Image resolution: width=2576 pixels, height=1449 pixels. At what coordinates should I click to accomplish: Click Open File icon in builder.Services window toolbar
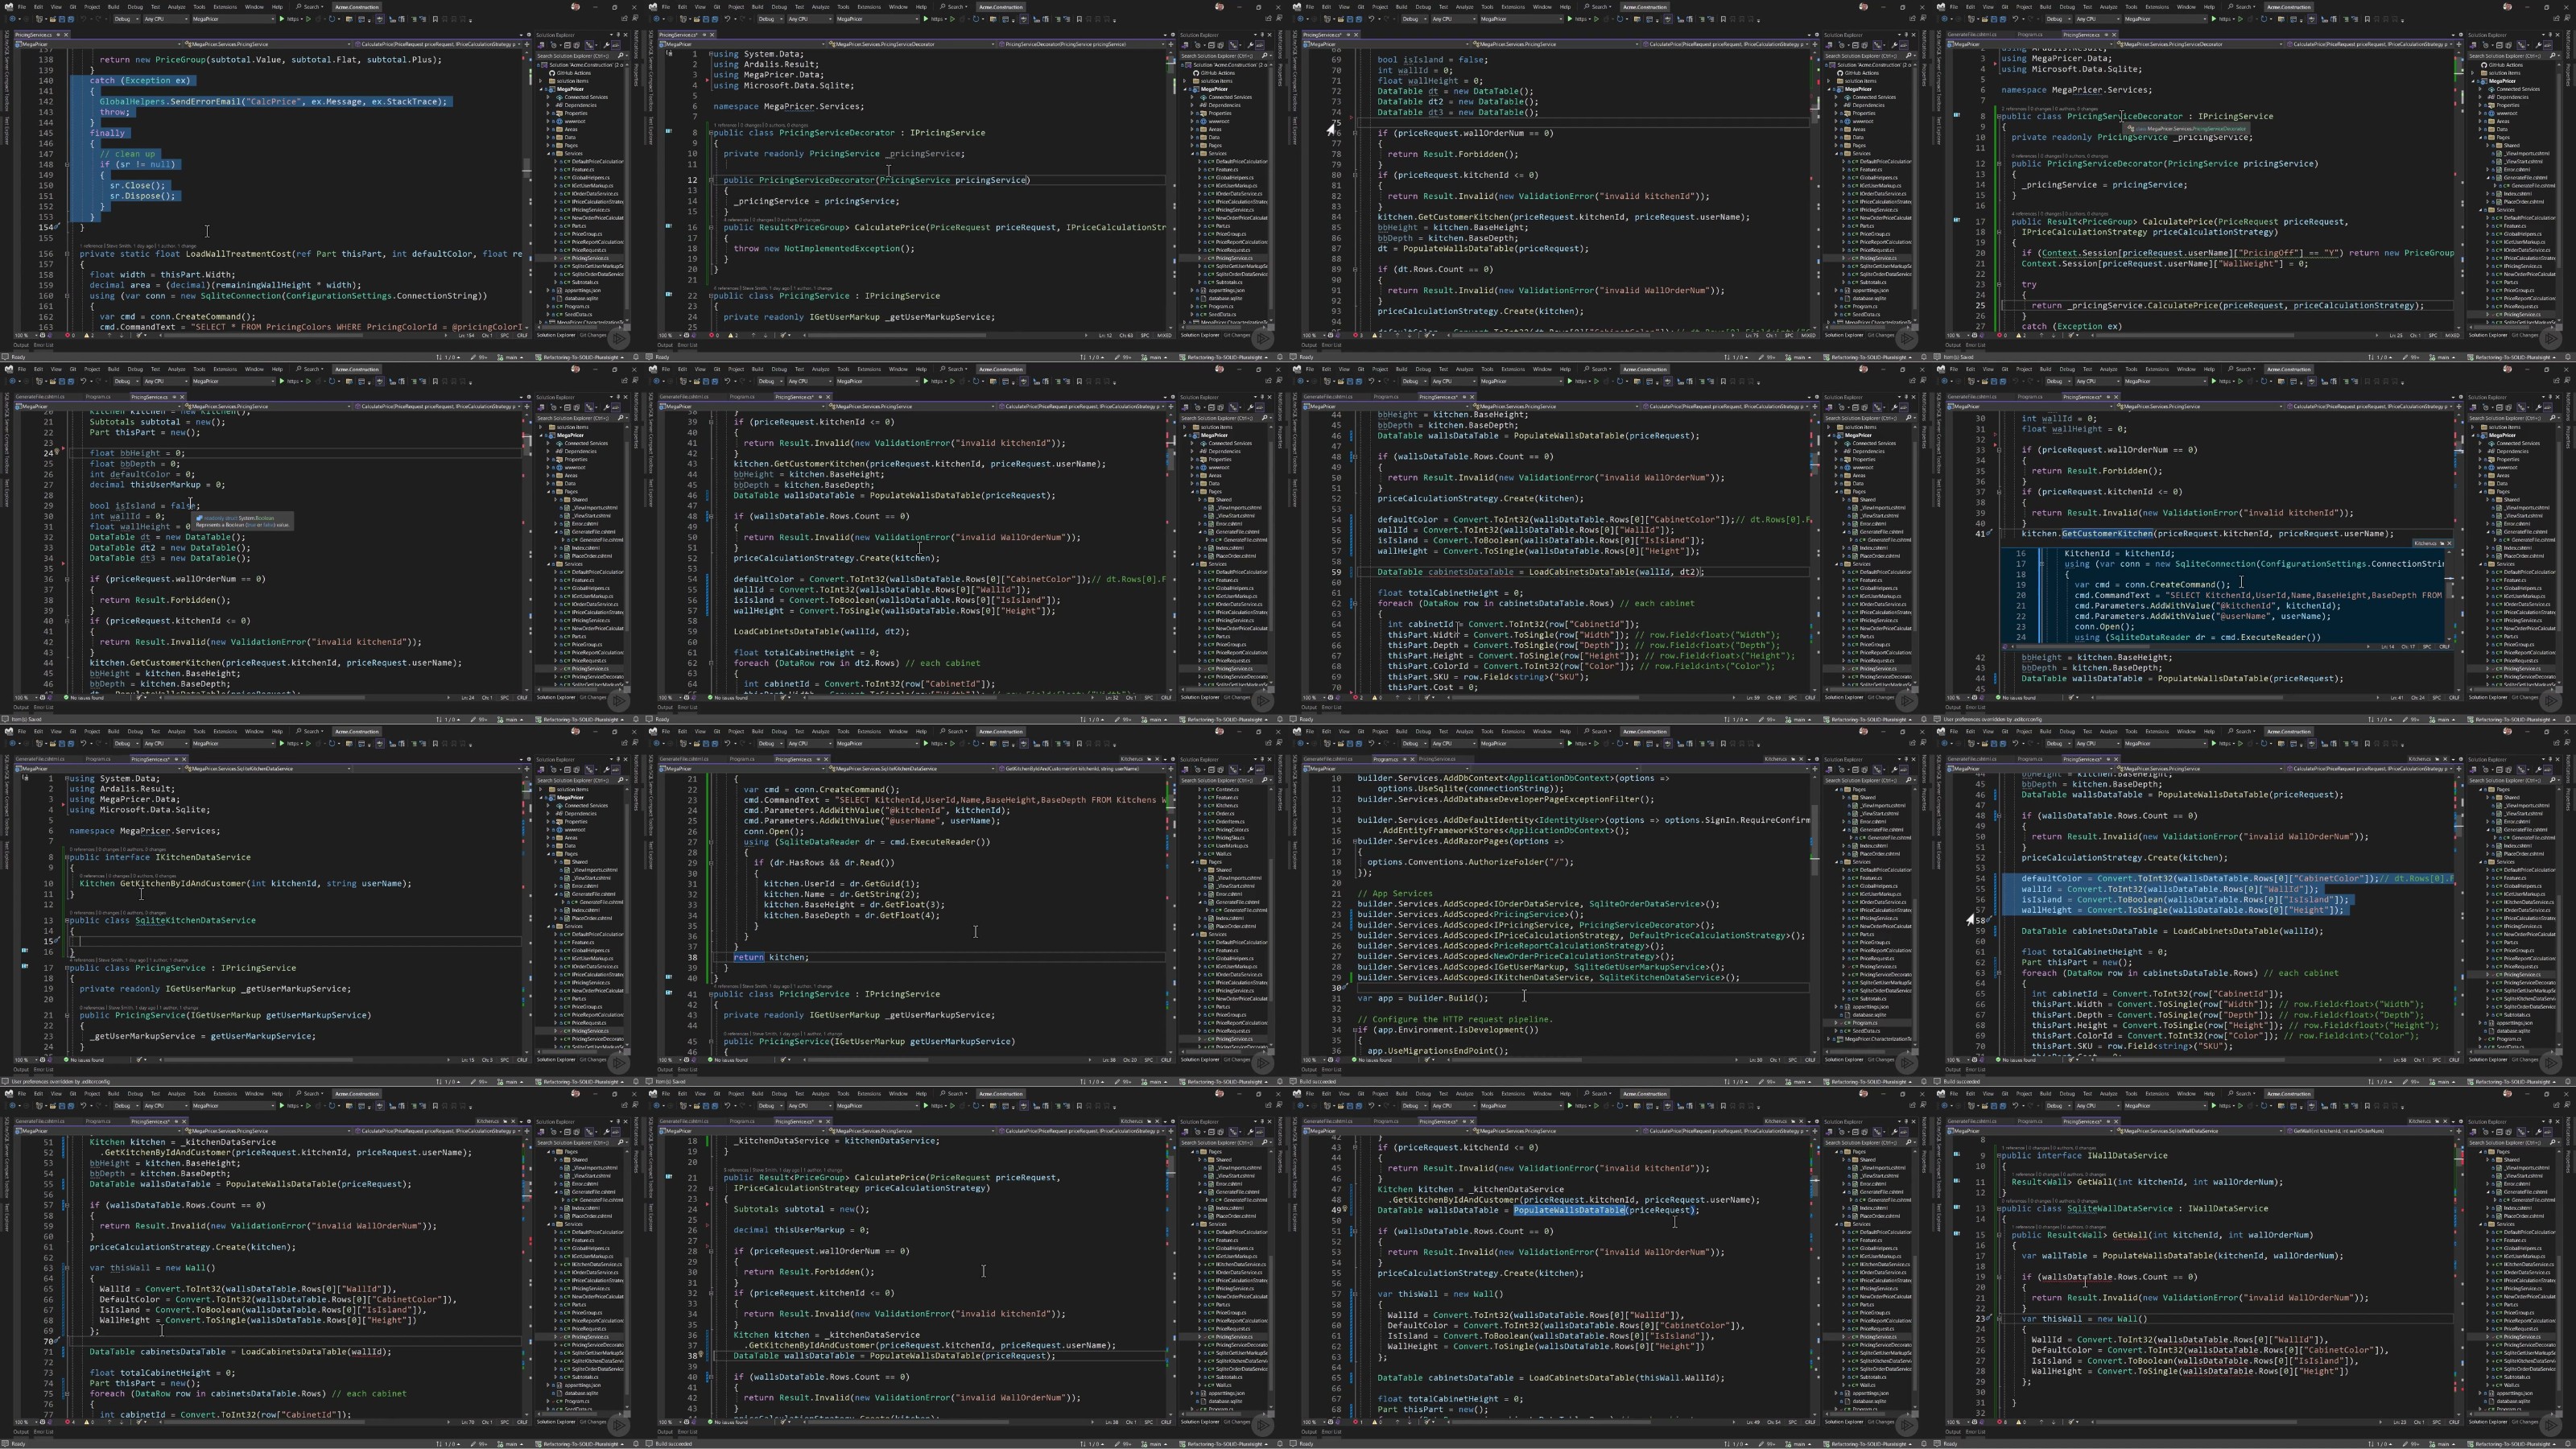coord(1341,743)
